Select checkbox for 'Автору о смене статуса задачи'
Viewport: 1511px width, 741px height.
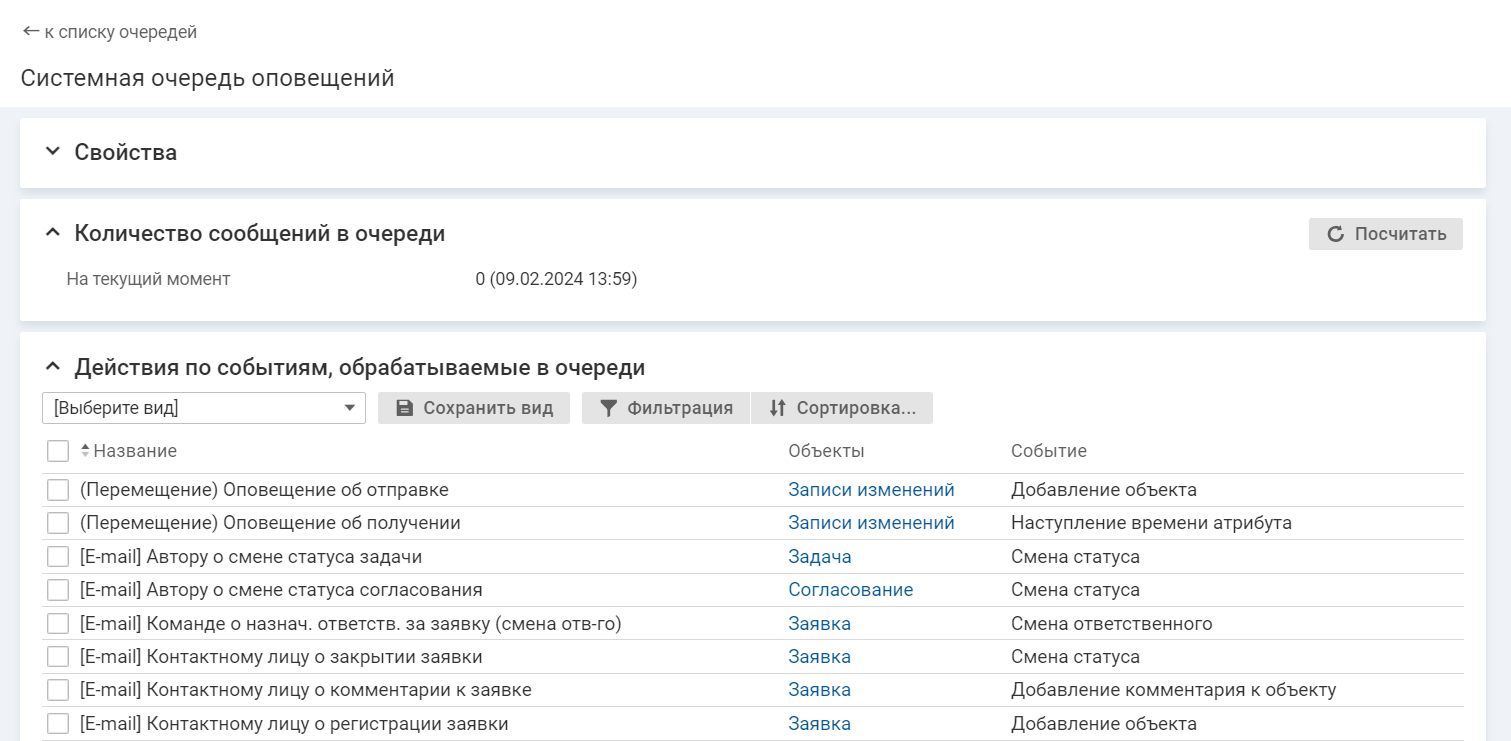58,557
